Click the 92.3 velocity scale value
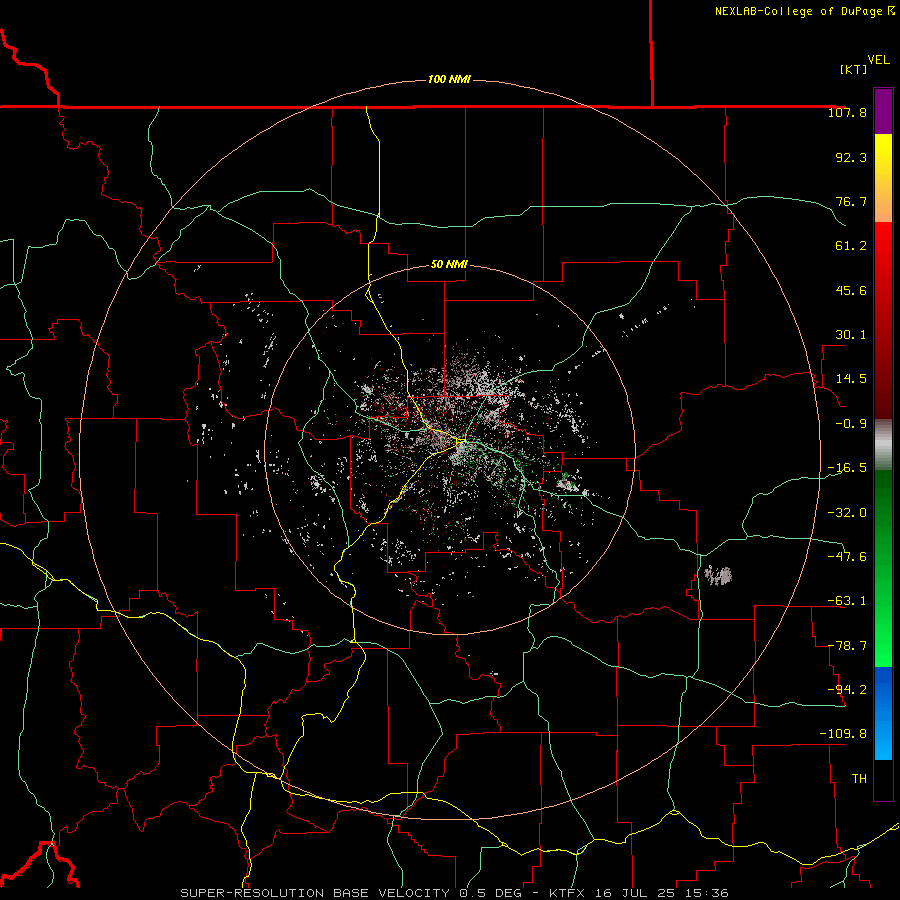The image size is (900, 900). click(x=851, y=157)
